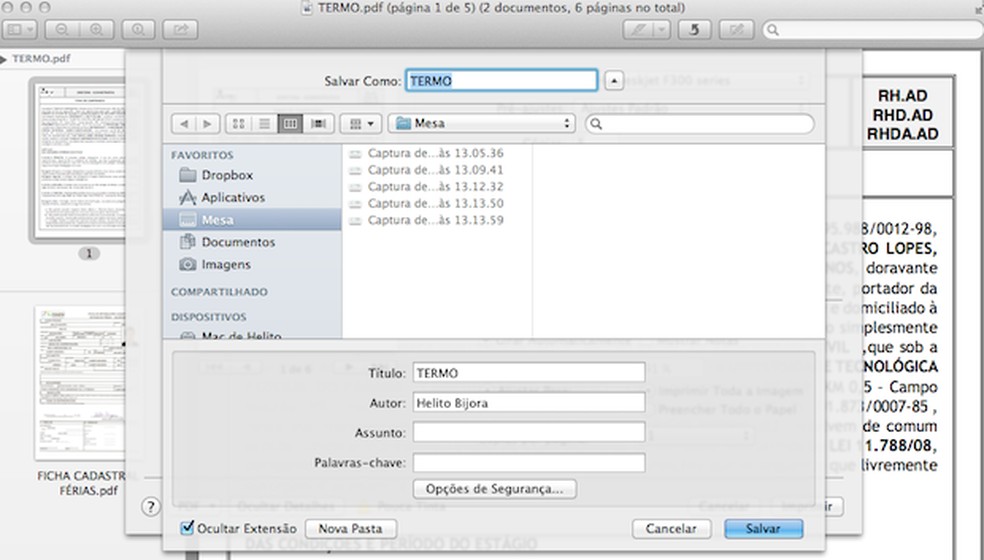The height and width of the screenshot is (560, 984).
Task: Open Opções de Segurança
Action: [495, 489]
